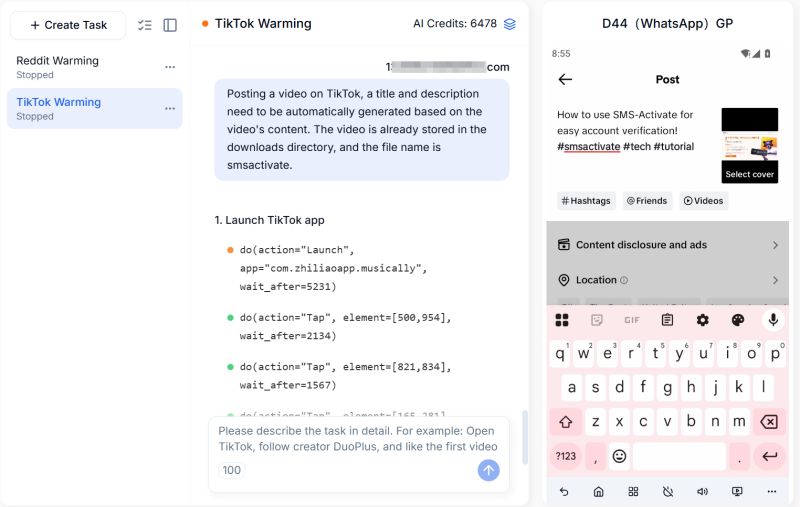Image resolution: width=800 pixels, height=507 pixels.
Task: Click the device home icon
Action: [x=598, y=492]
